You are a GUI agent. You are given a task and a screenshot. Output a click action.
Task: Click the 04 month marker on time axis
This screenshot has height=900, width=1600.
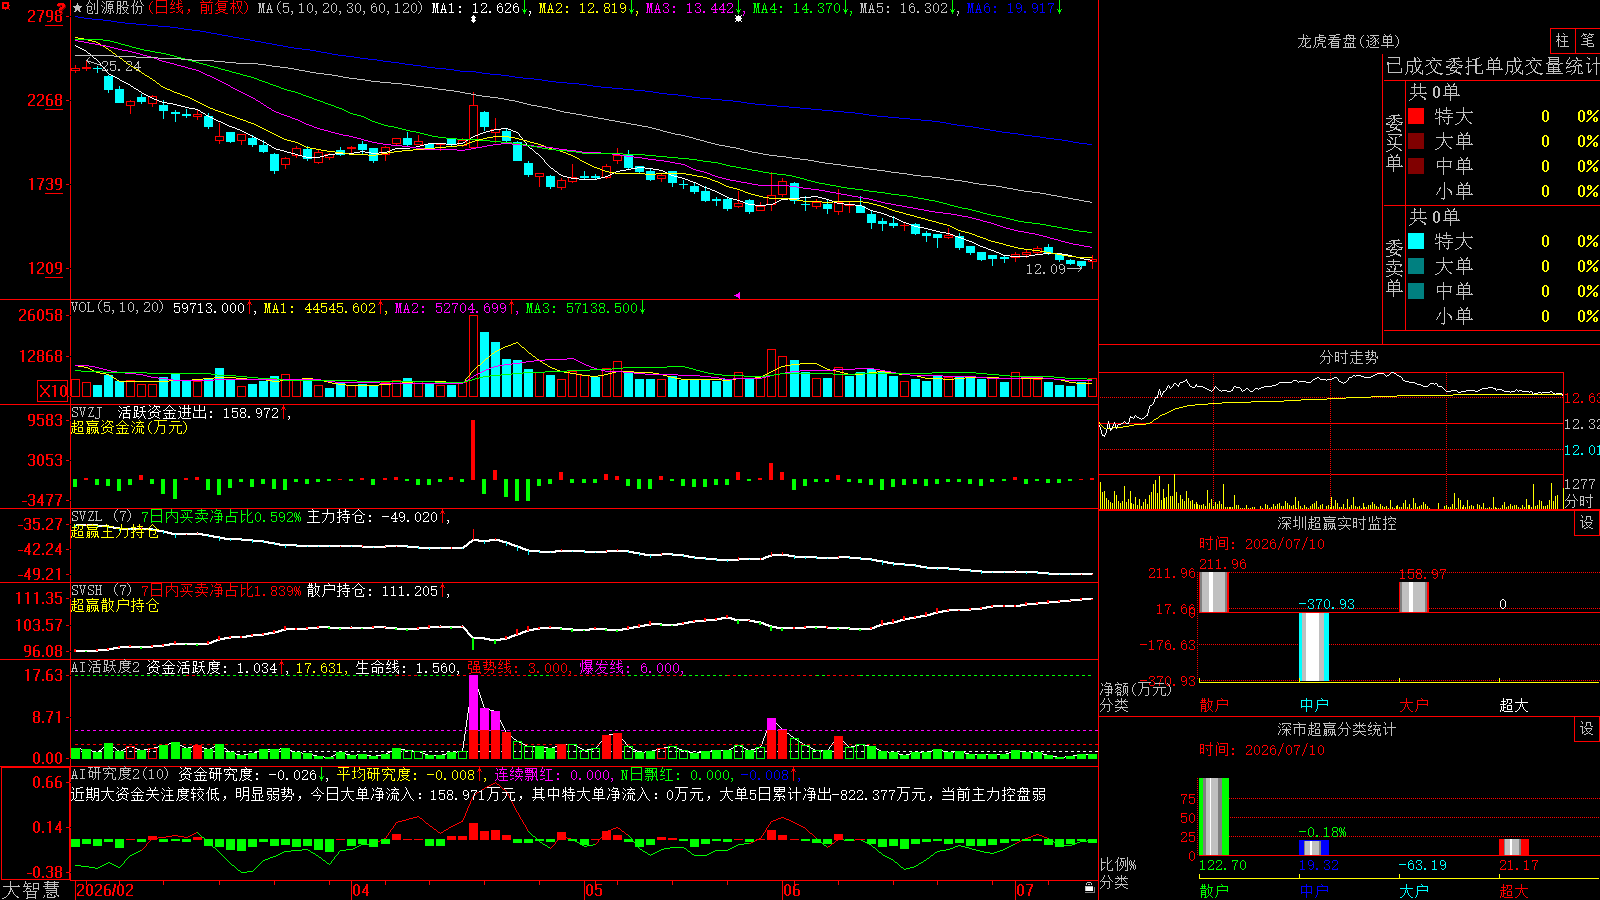click(361, 890)
